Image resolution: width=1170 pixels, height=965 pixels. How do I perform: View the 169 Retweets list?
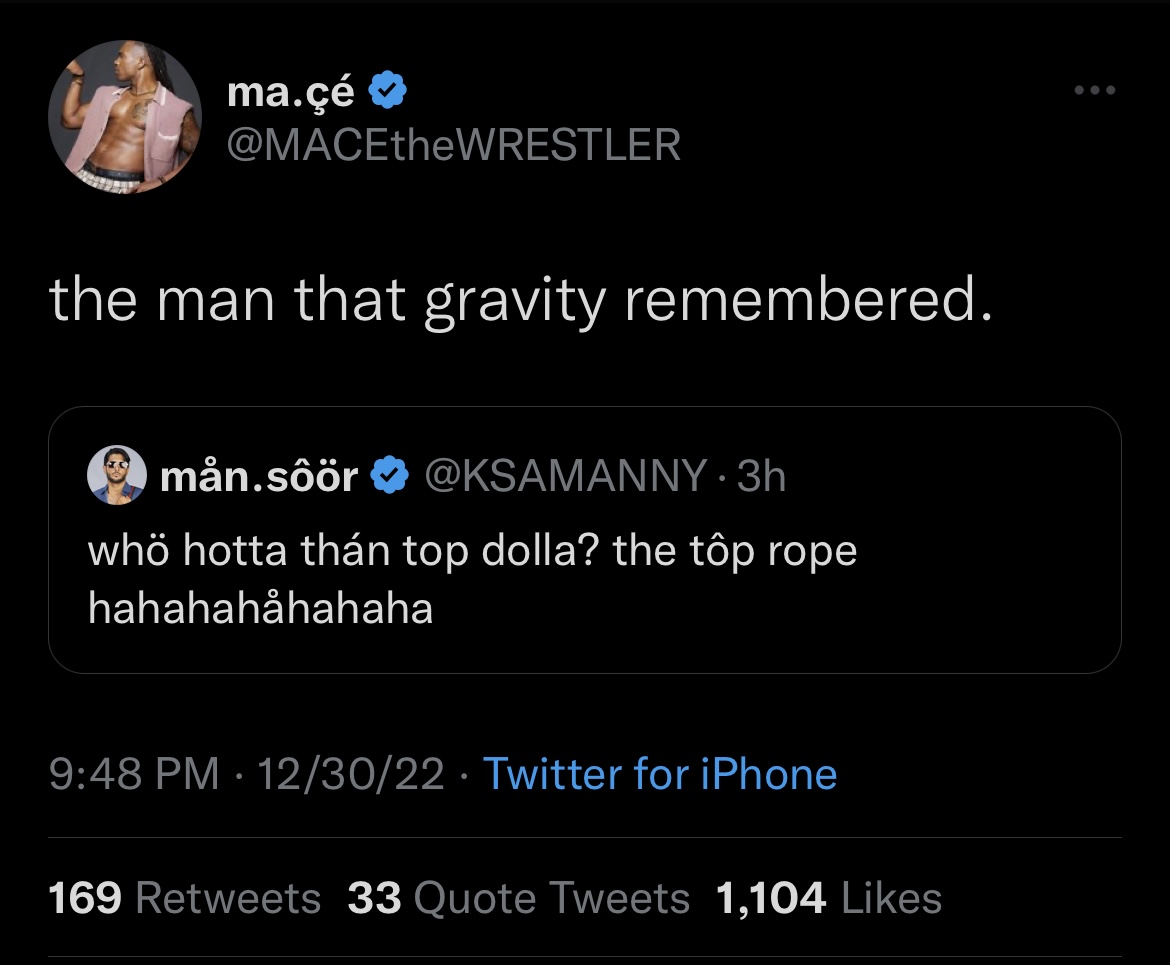coord(185,898)
